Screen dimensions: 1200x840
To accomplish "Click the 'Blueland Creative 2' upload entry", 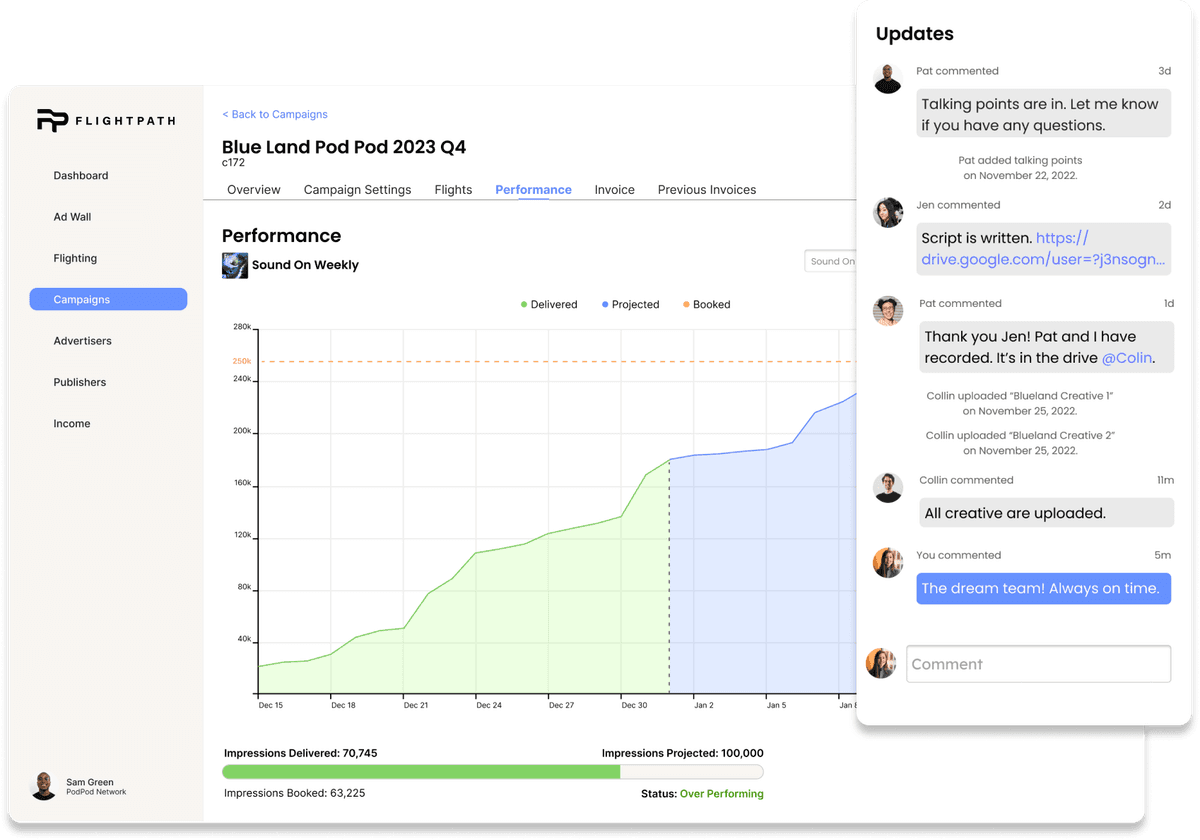I will pyautogui.click(x=1020, y=443).
